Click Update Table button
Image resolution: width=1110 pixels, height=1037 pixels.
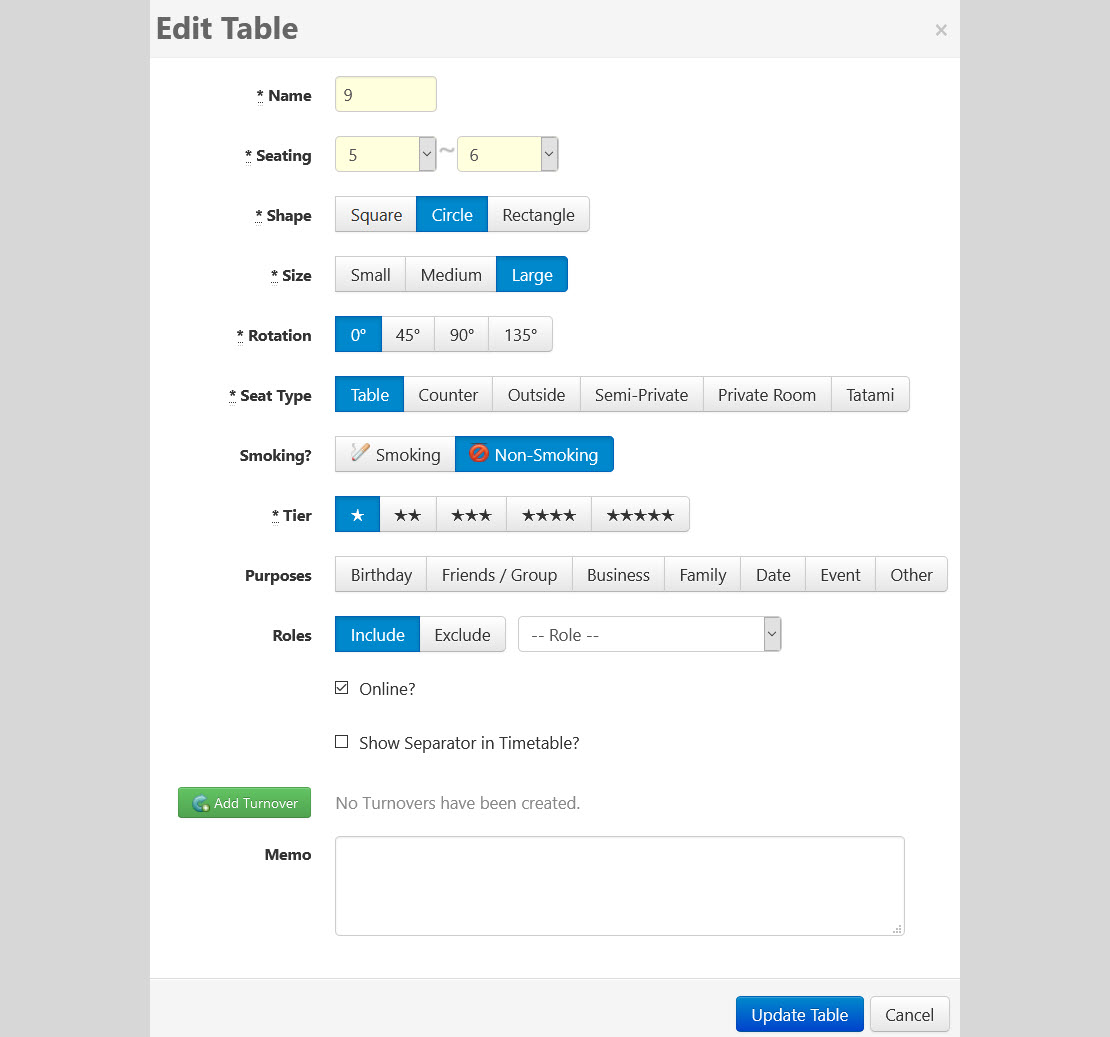pos(799,1014)
